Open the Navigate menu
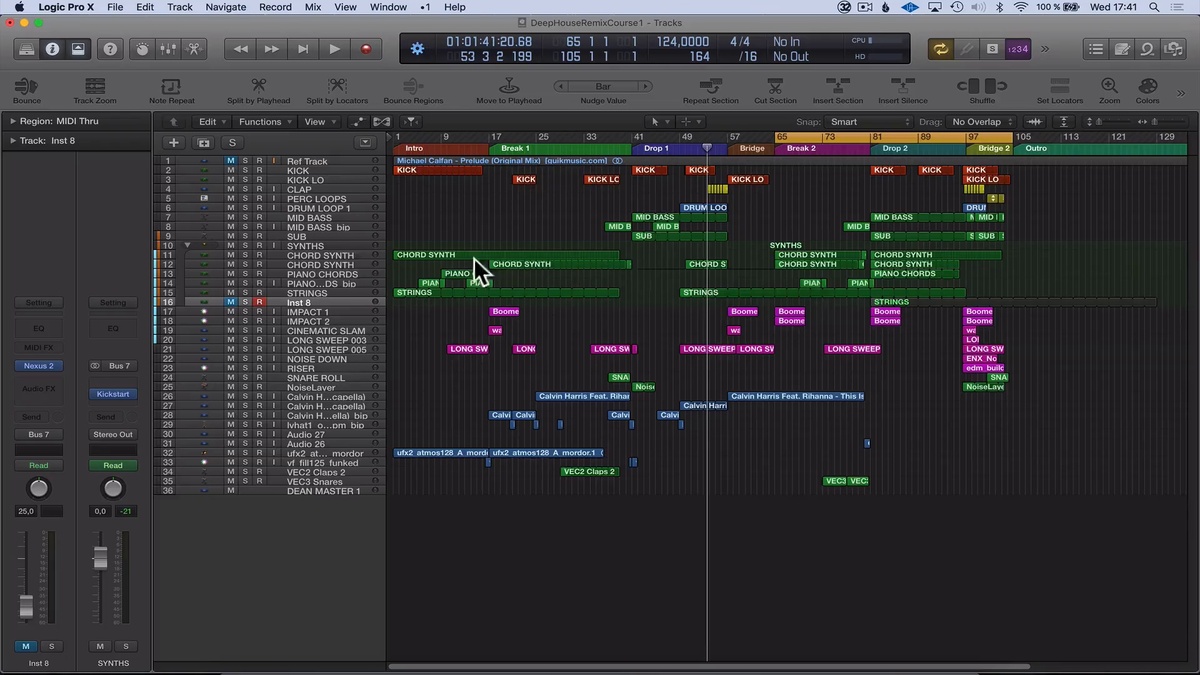The width and height of the screenshot is (1200, 675). coord(225,7)
